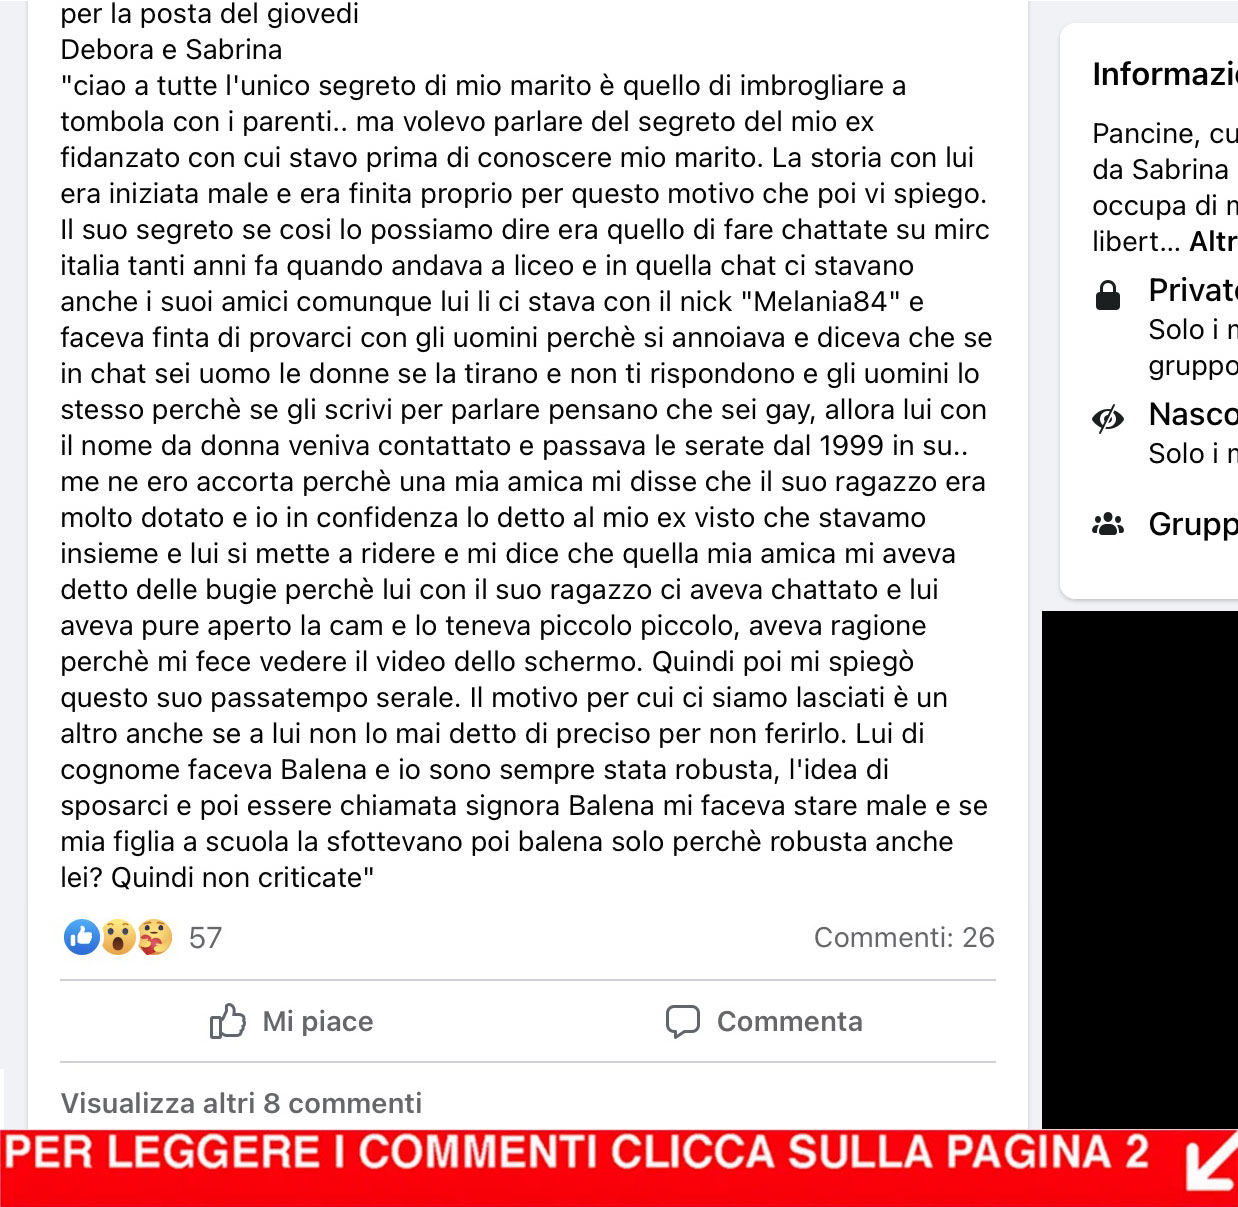Click the Commenta button label

pyautogui.click(x=790, y=1021)
